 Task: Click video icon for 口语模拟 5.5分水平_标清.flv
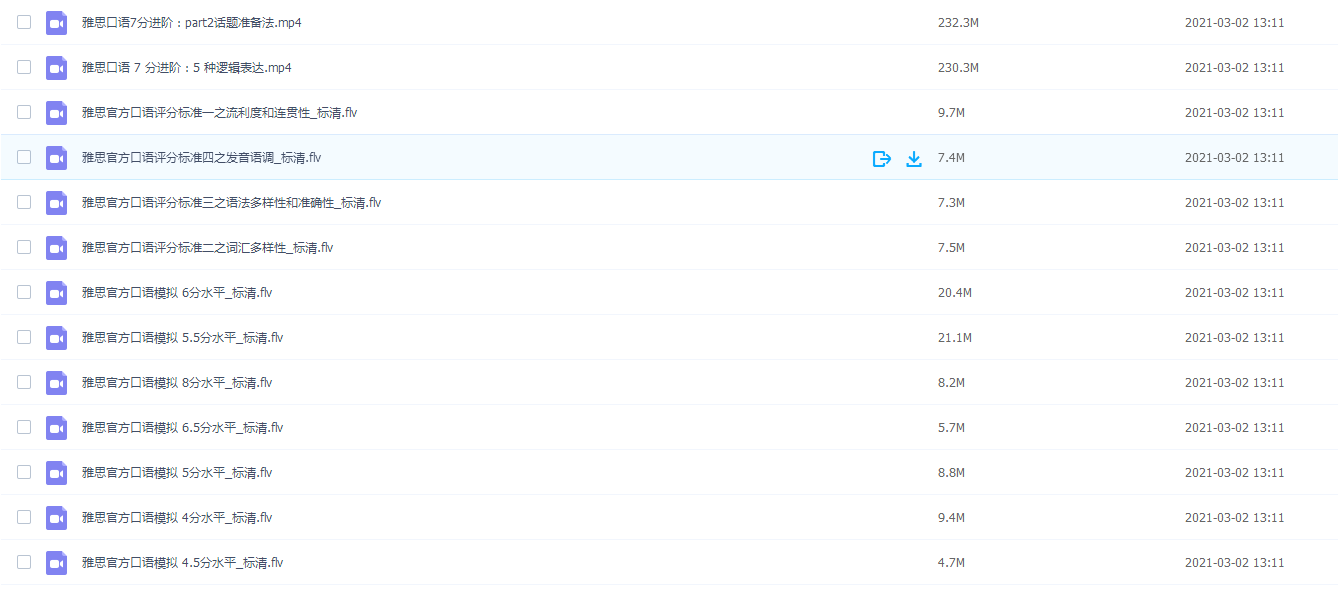tap(56, 338)
